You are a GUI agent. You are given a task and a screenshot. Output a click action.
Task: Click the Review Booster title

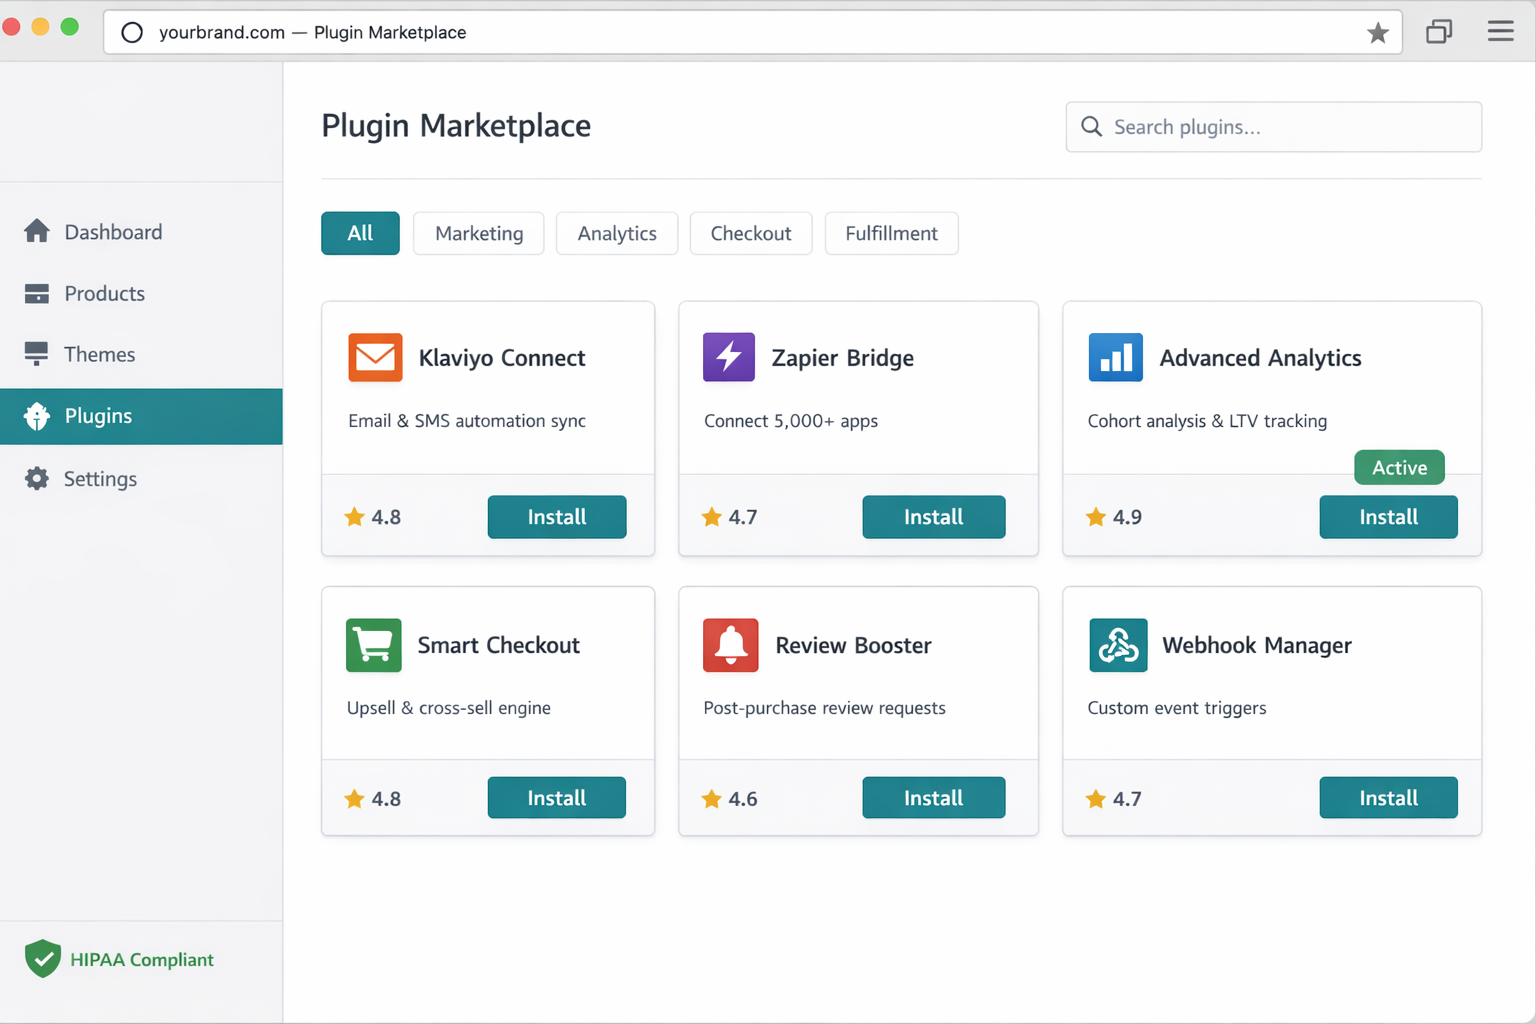tap(853, 645)
